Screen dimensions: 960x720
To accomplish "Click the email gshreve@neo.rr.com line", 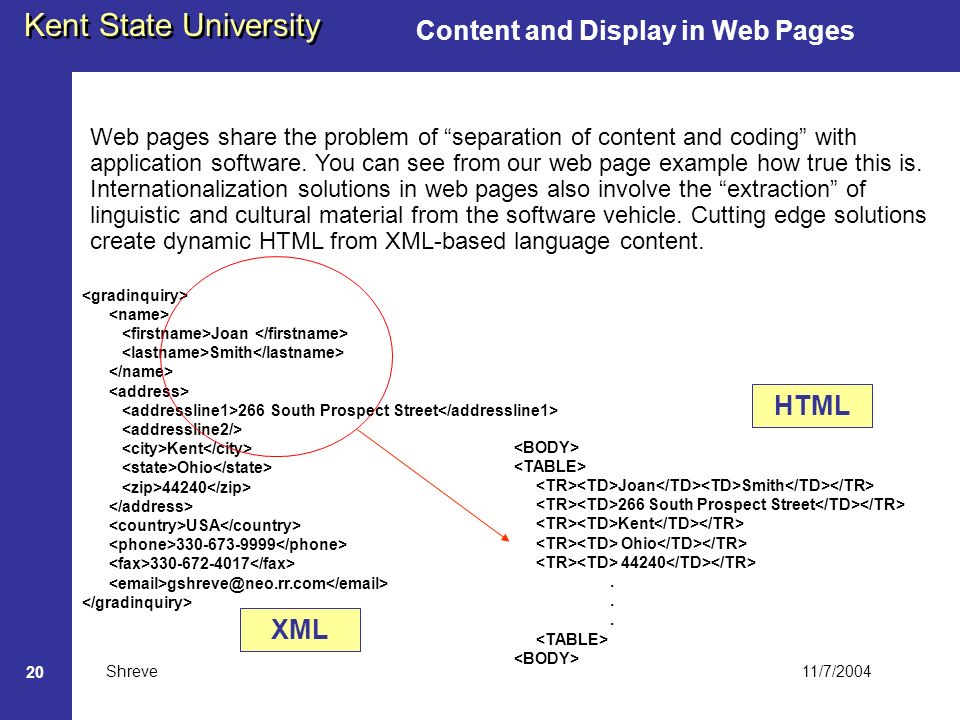I will click(249, 583).
